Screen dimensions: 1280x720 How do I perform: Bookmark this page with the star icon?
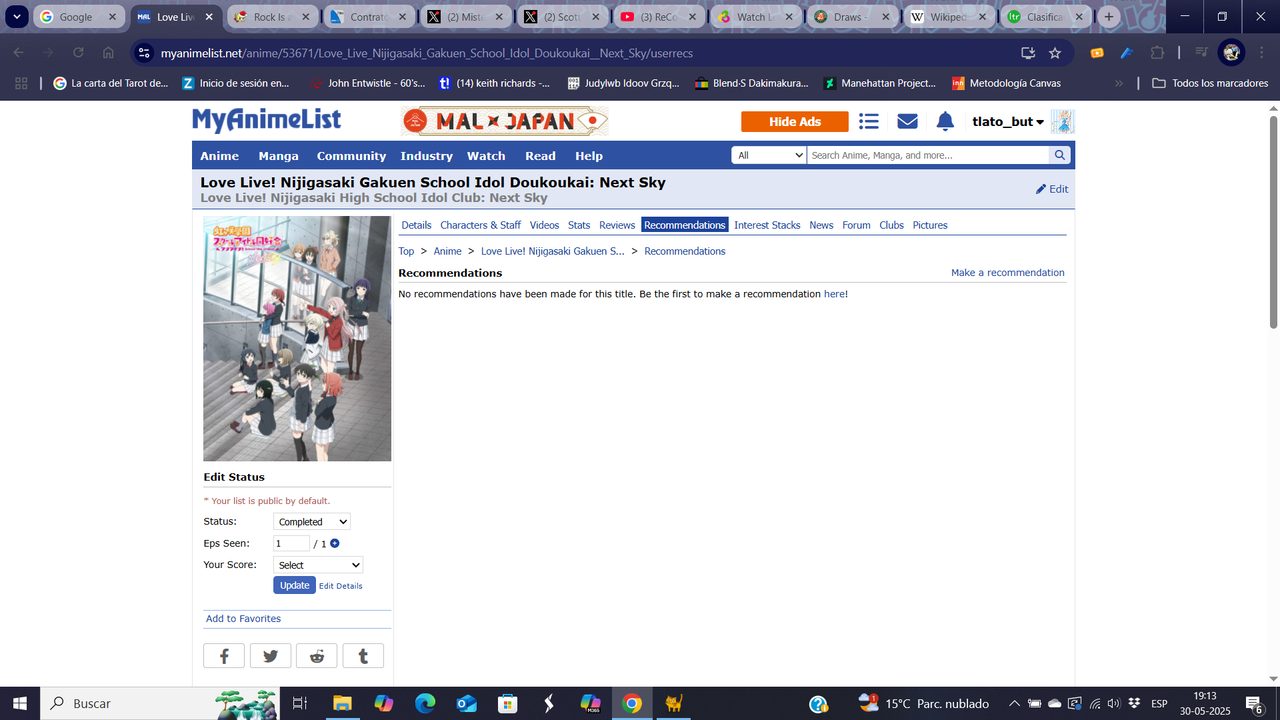pyautogui.click(x=1054, y=52)
